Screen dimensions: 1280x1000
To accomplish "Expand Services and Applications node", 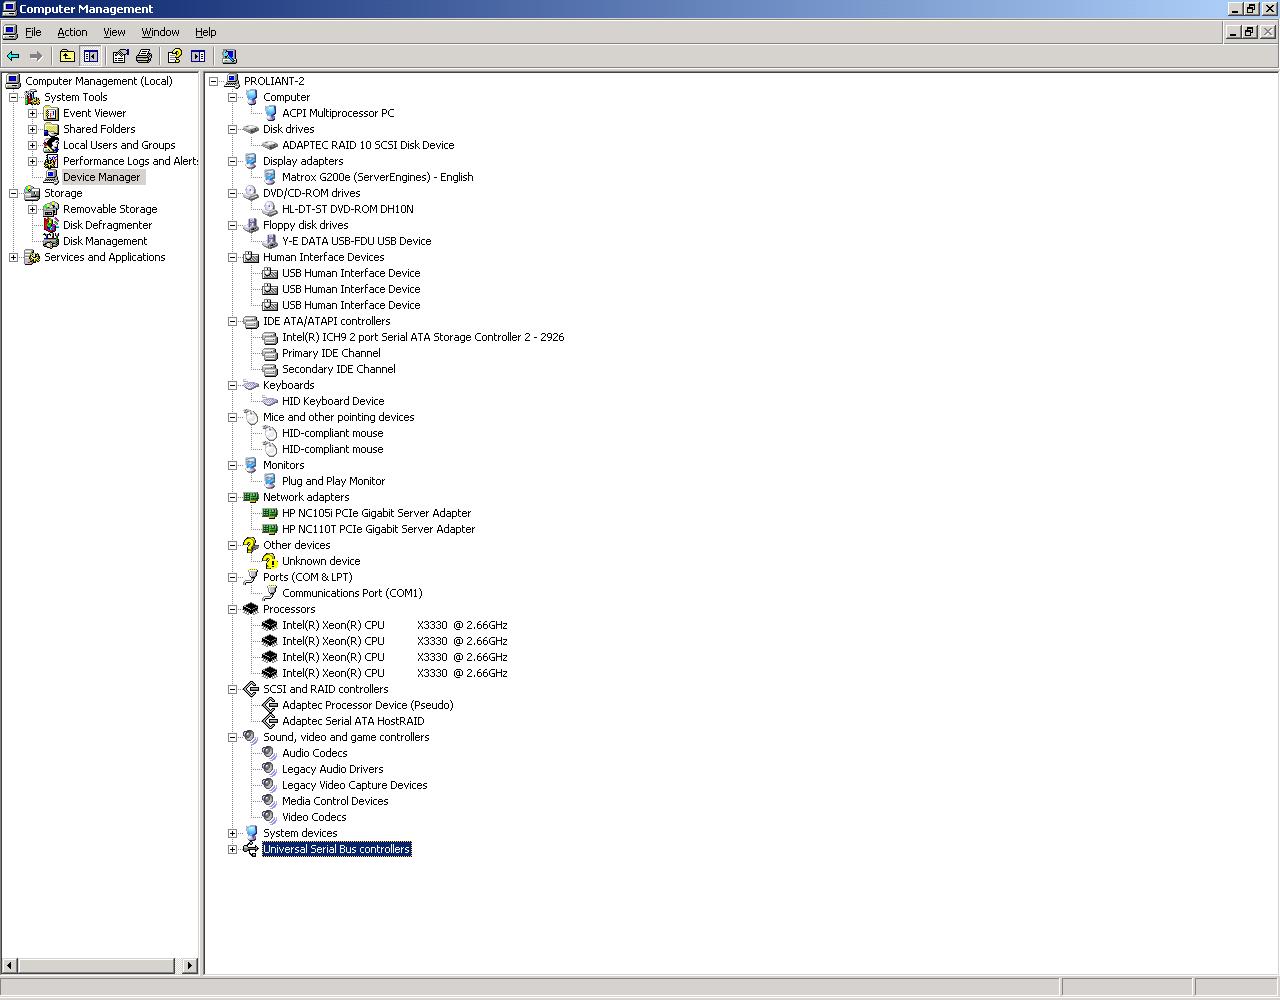I will click(14, 257).
